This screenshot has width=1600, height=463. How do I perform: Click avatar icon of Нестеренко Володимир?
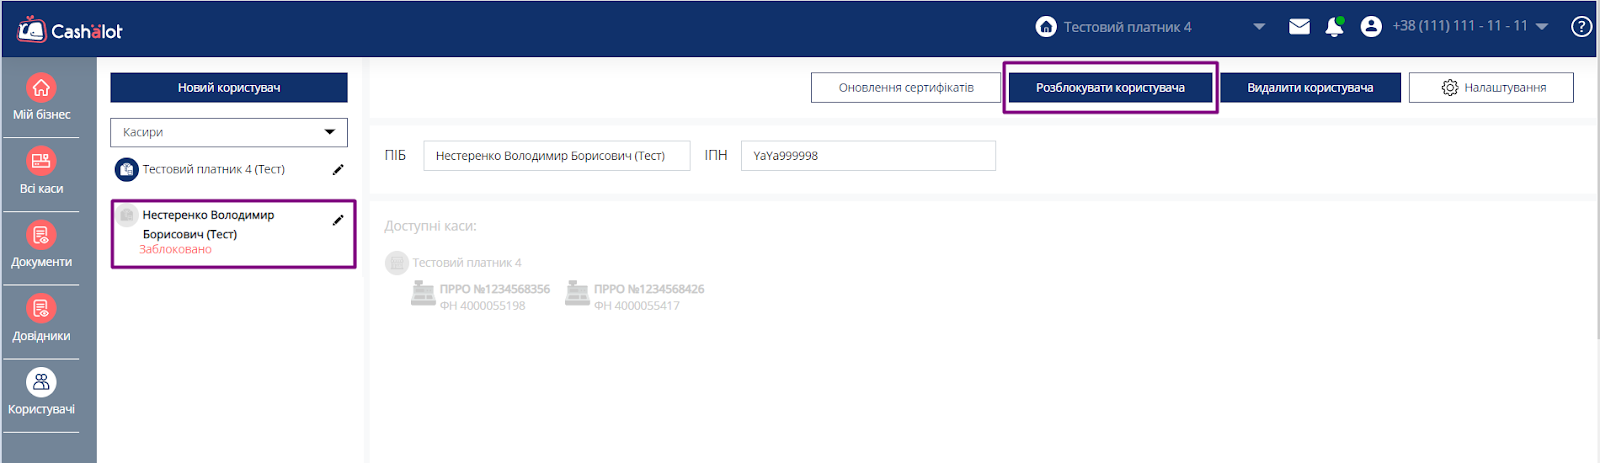127,215
